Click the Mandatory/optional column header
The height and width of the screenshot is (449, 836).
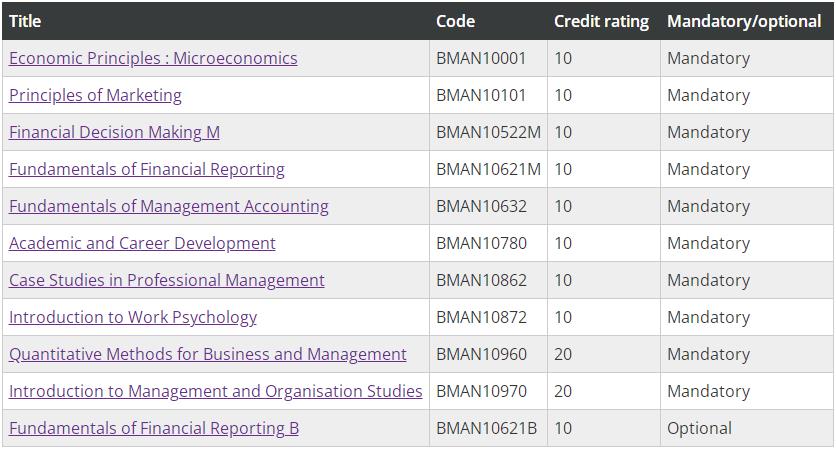tap(744, 21)
